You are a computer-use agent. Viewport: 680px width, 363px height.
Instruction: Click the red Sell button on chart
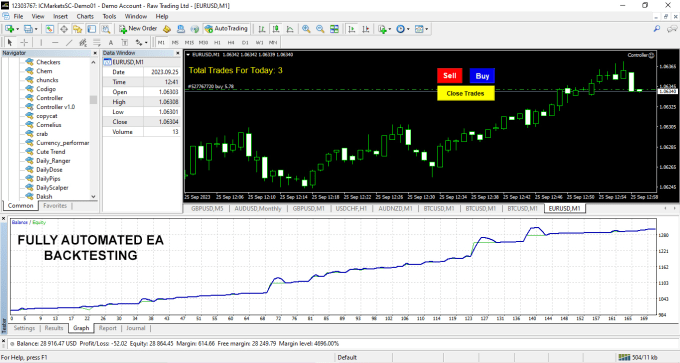click(450, 75)
